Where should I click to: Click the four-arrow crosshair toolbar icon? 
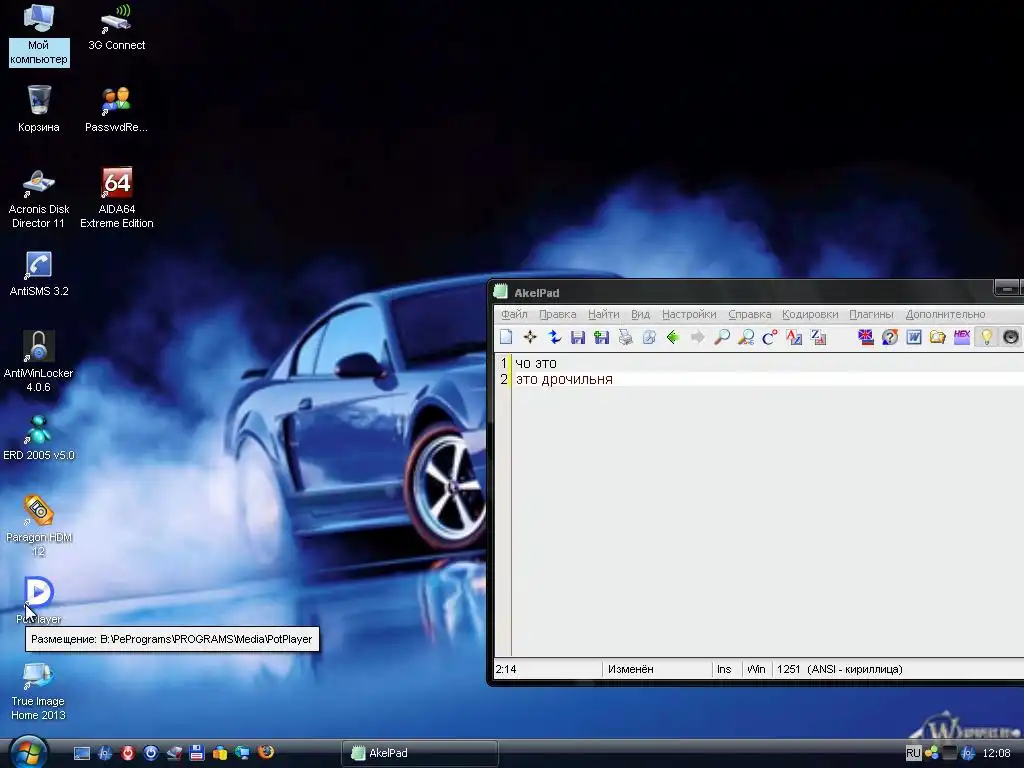tap(530, 337)
